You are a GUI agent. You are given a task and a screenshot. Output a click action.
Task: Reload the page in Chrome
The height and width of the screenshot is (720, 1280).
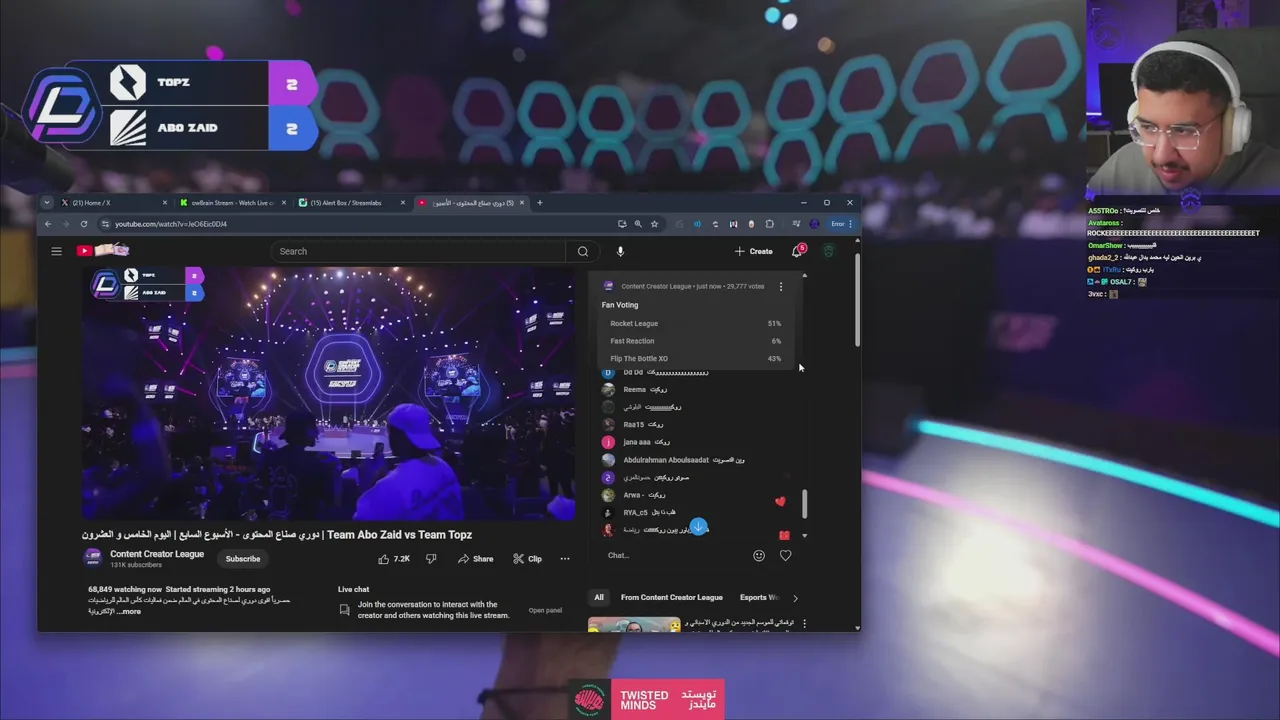click(84, 224)
